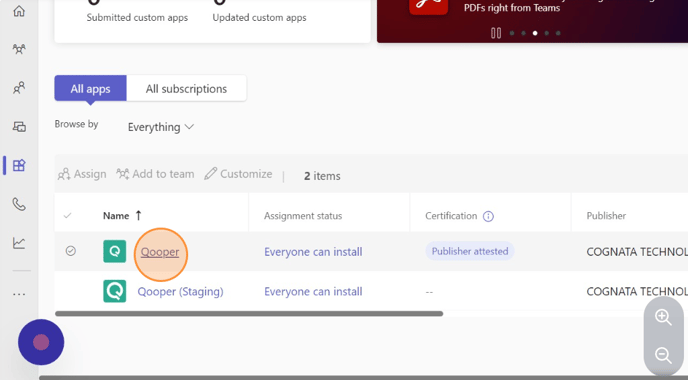This screenshot has height=380, width=688.
Task: Switch to the All apps tab
Action: coord(90,89)
